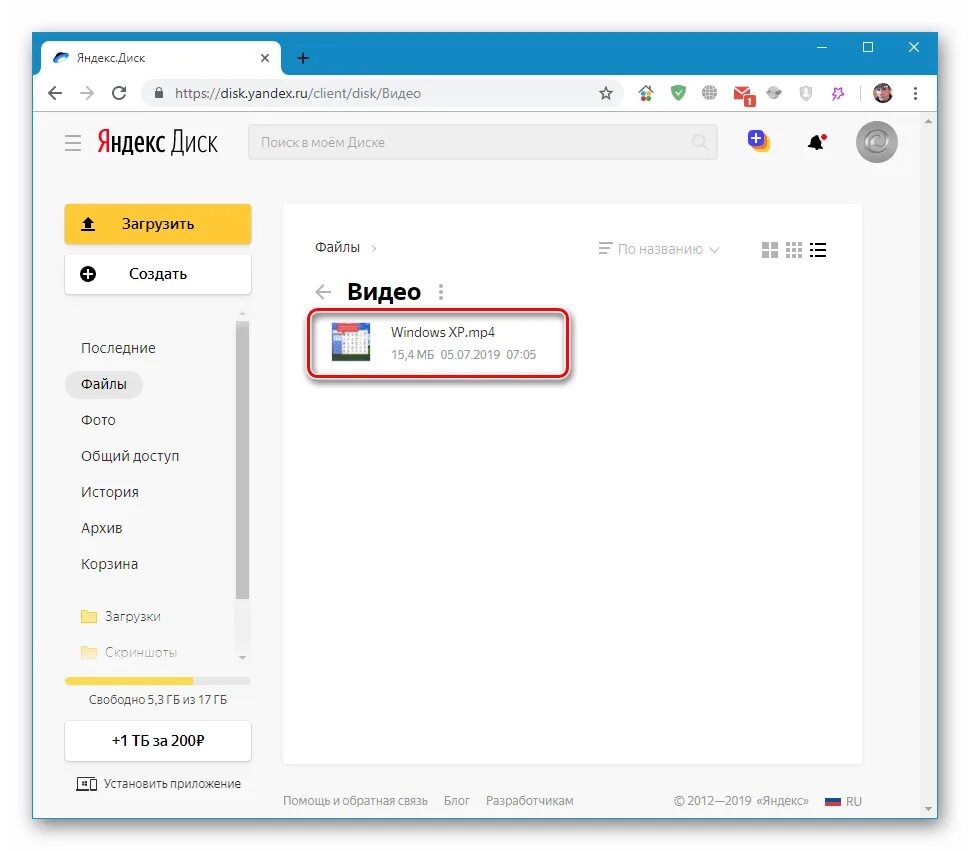The height and width of the screenshot is (851, 970).
Task: Click the search field Поиск в моём Диске
Action: click(x=483, y=142)
